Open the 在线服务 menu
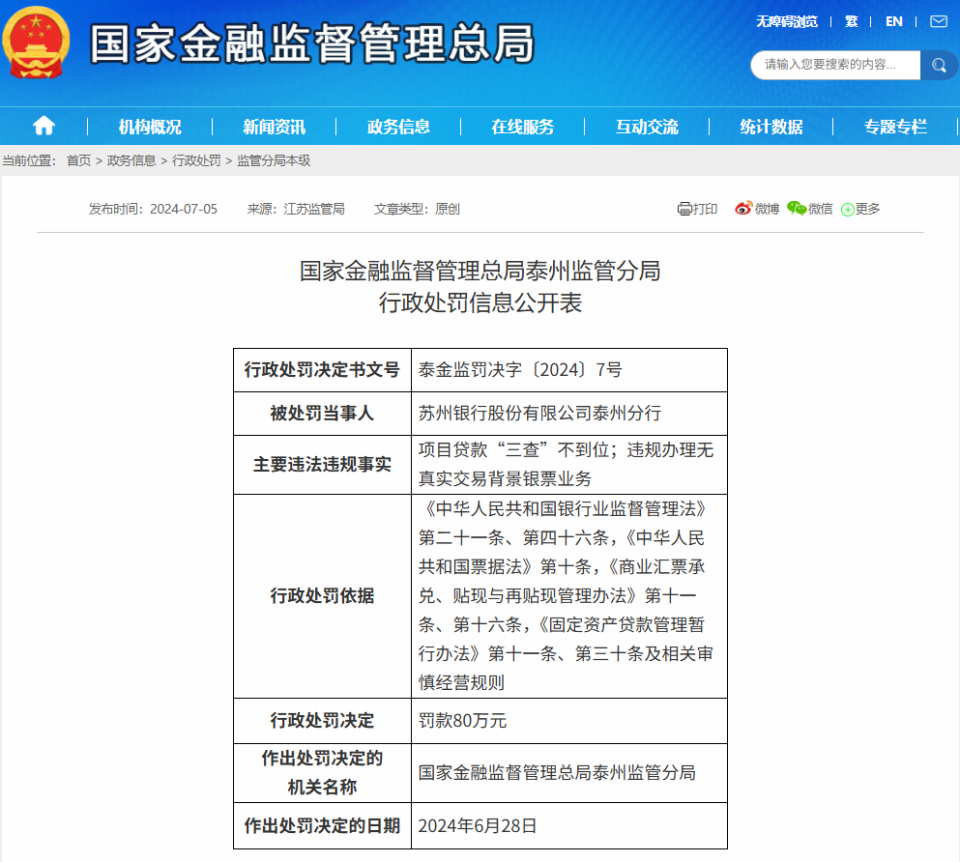 [523, 127]
